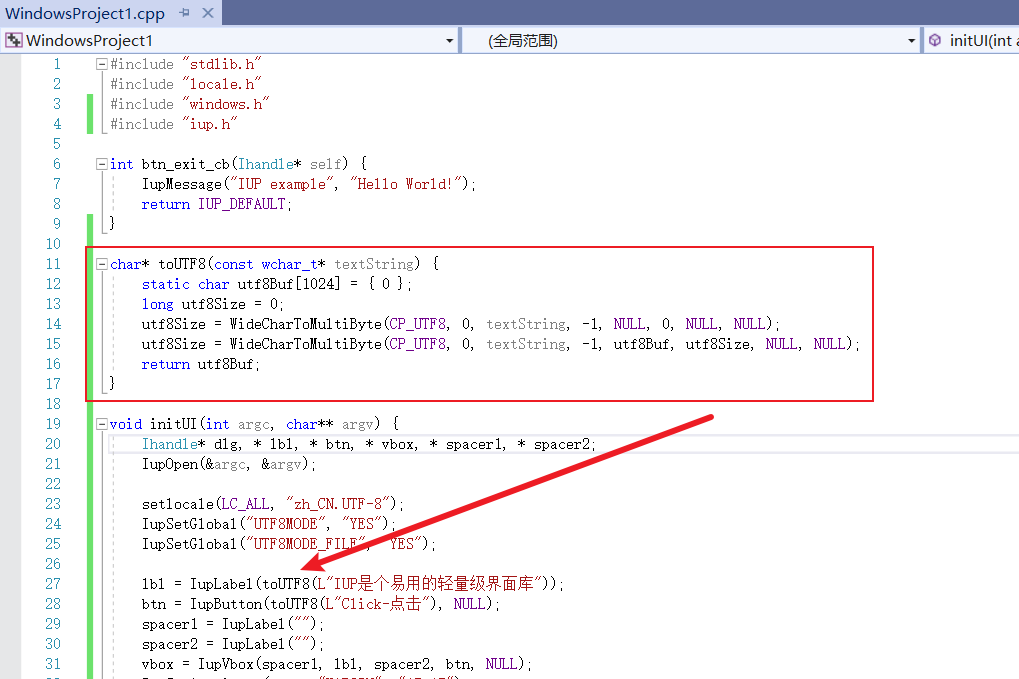1019x679 pixels.
Task: Click the "Click-点击" string literal
Action: click(x=378, y=604)
